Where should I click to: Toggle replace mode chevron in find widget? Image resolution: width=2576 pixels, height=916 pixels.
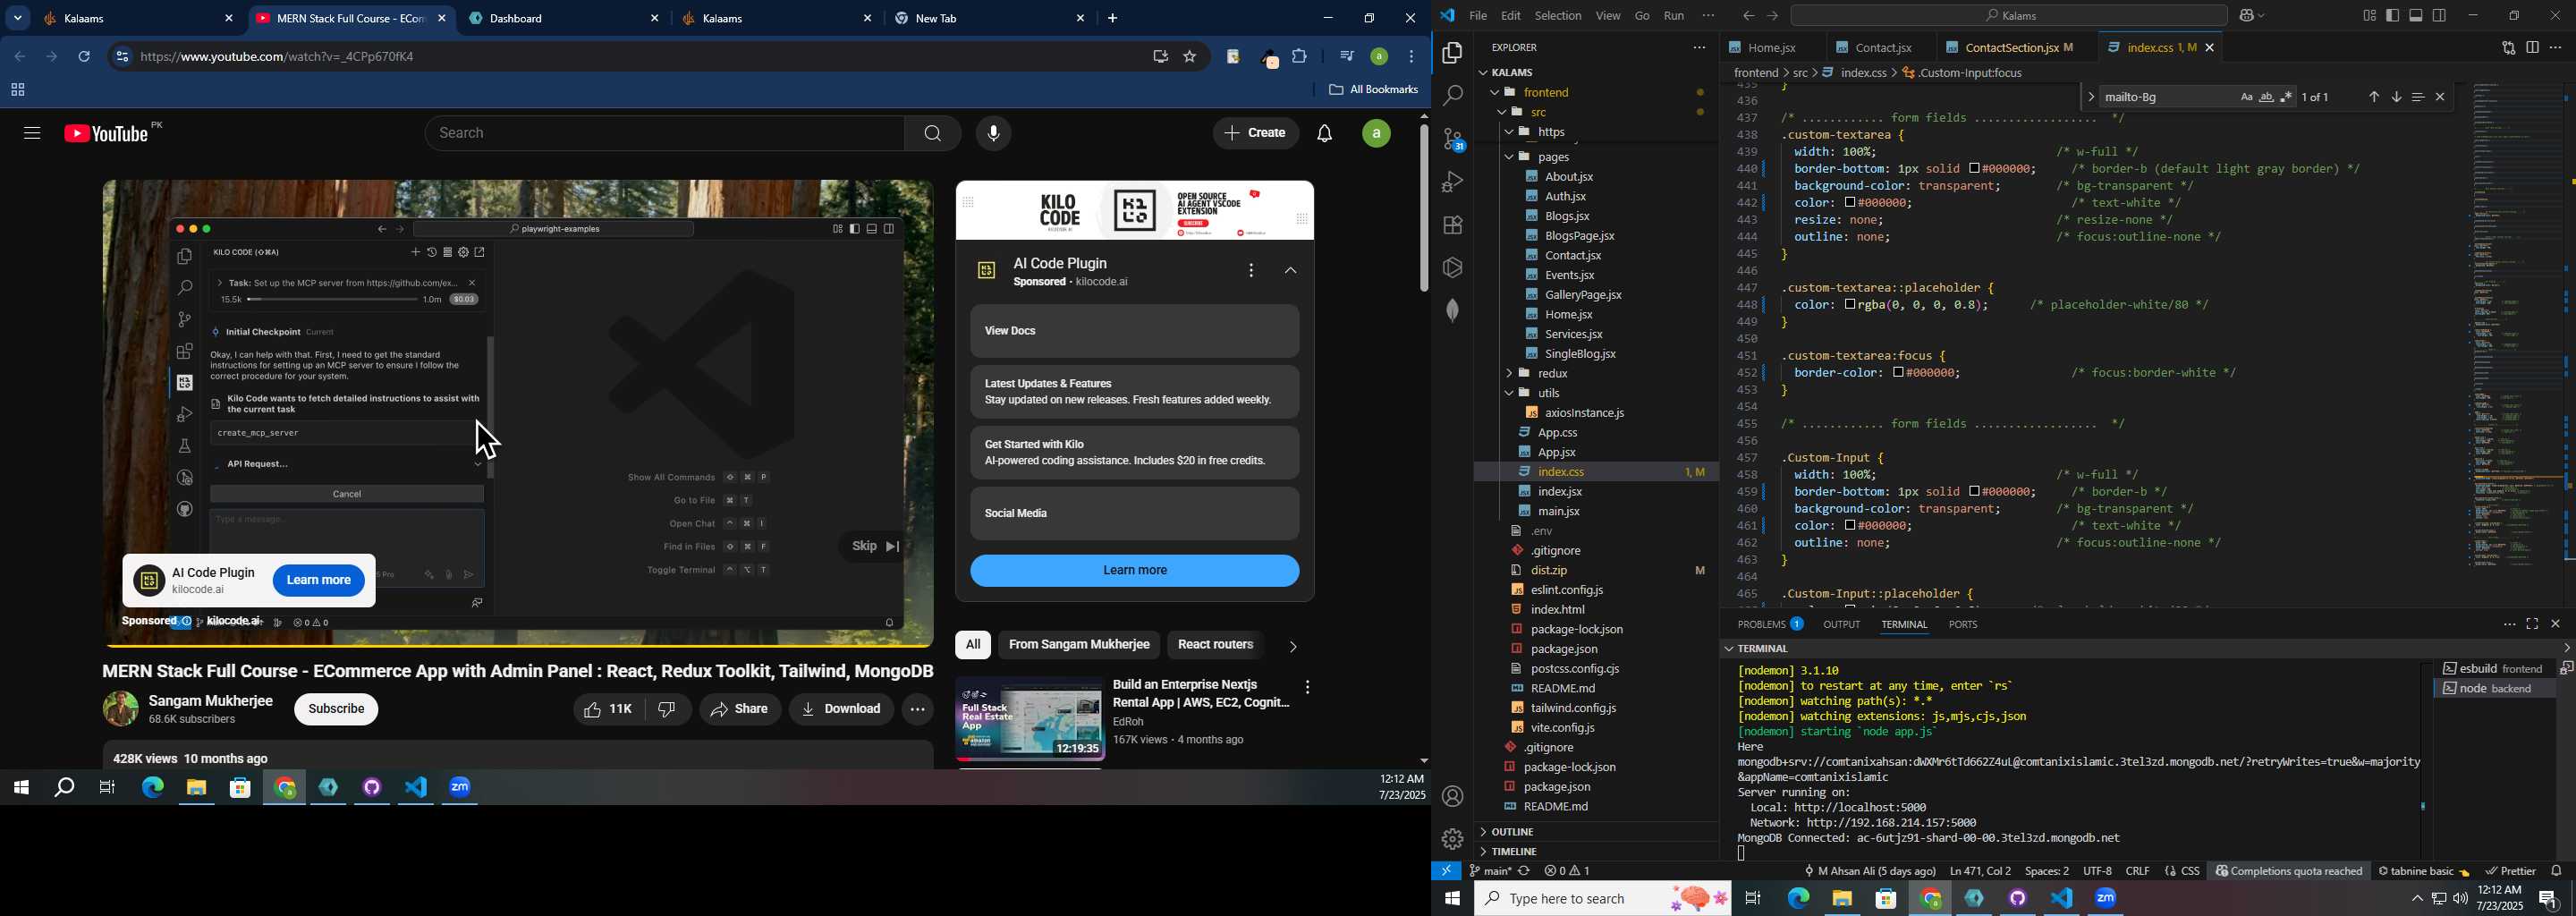pyautogui.click(x=2090, y=97)
